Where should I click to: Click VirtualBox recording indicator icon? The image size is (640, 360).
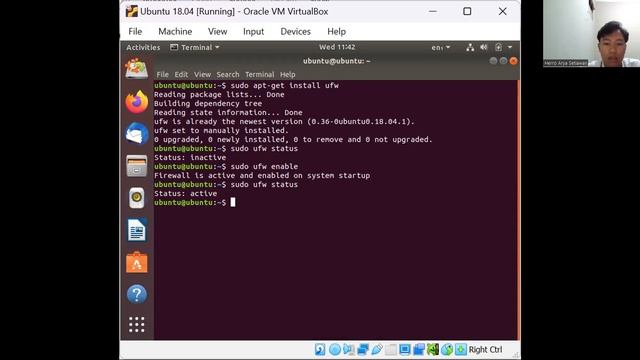(x=419, y=349)
